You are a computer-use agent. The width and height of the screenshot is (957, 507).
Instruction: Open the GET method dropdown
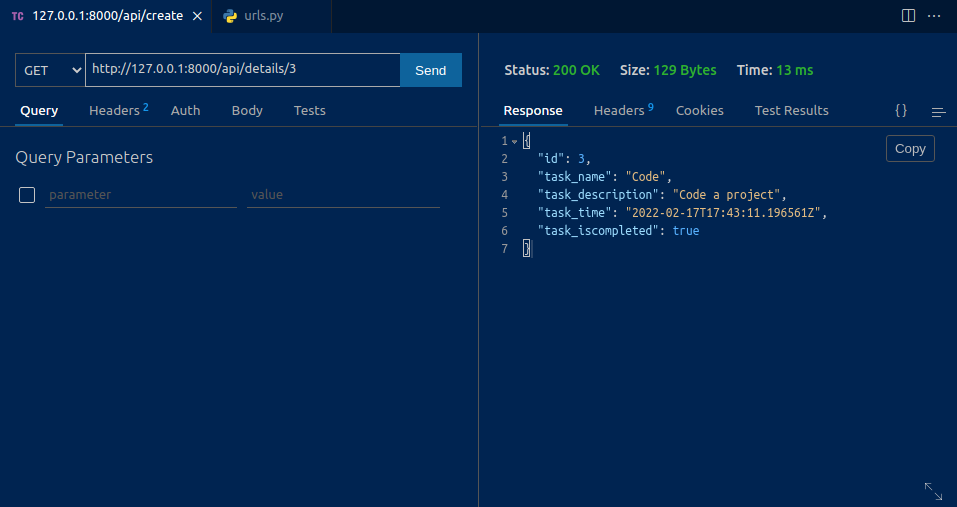pos(50,70)
